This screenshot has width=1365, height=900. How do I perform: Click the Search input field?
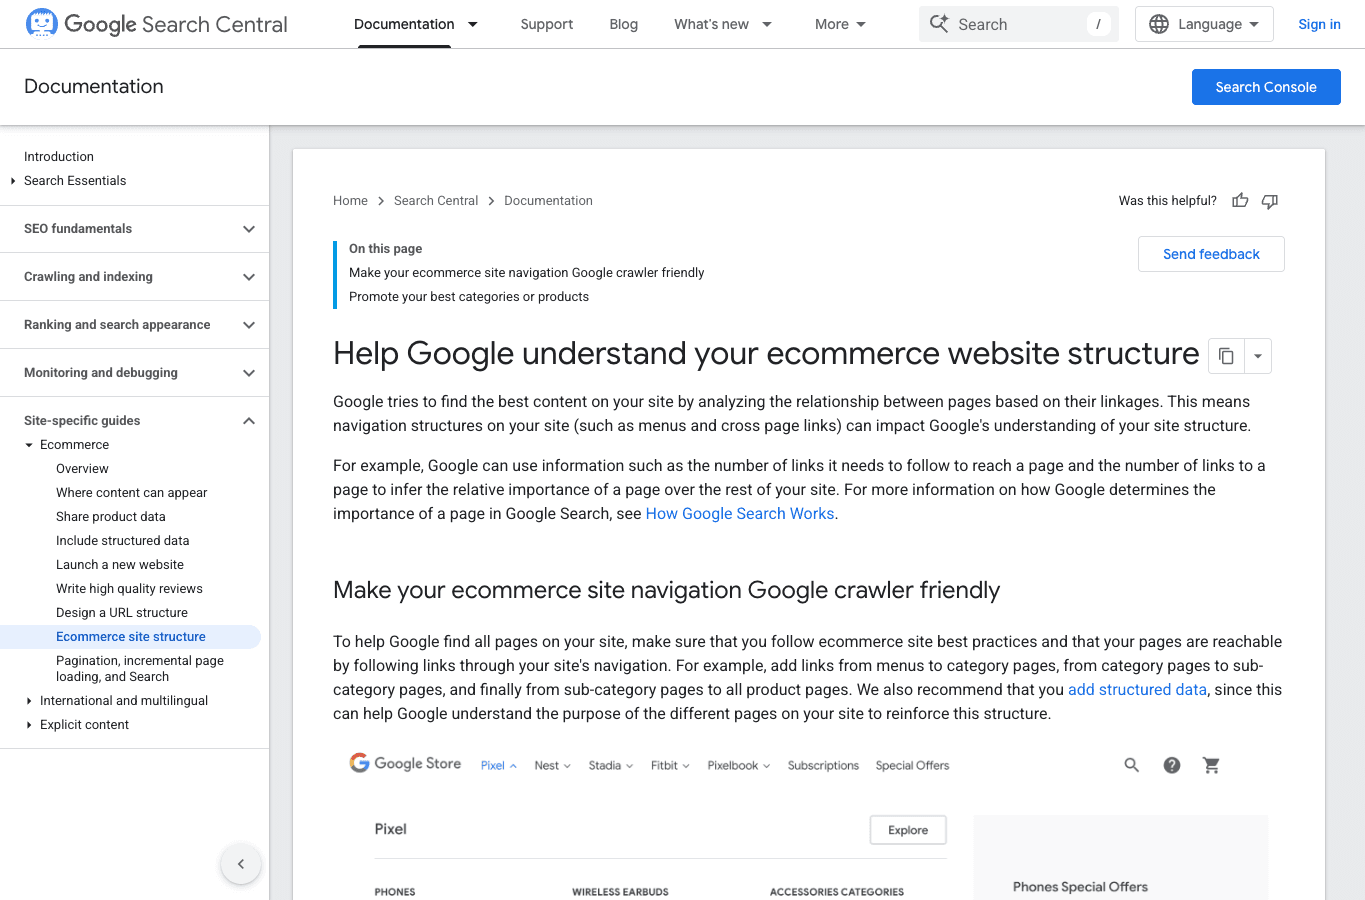1019,24
